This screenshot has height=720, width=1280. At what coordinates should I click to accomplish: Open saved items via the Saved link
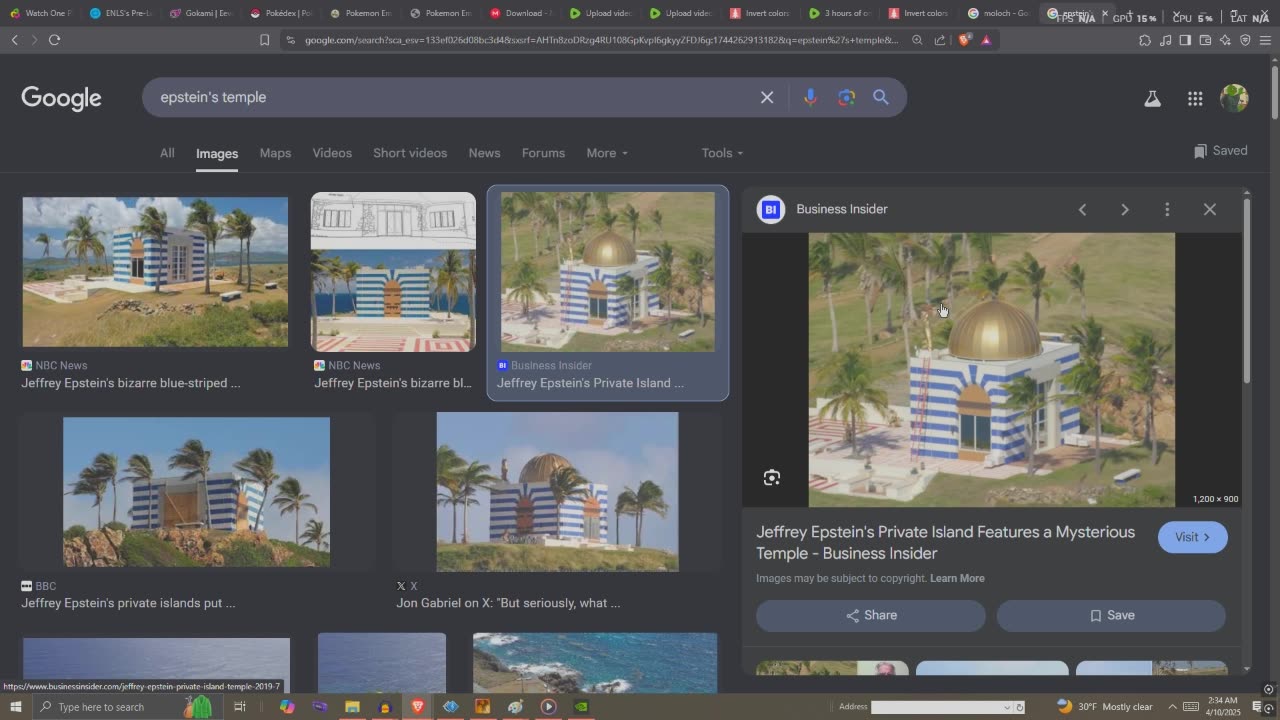(x=1220, y=151)
